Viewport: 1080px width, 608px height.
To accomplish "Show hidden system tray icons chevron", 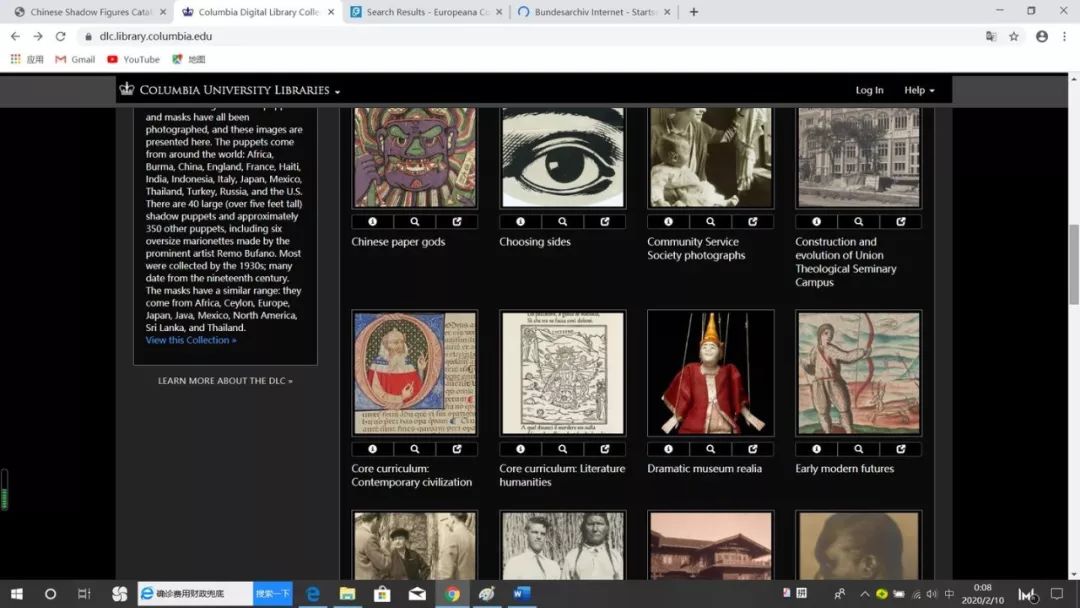I will click(x=864, y=594).
